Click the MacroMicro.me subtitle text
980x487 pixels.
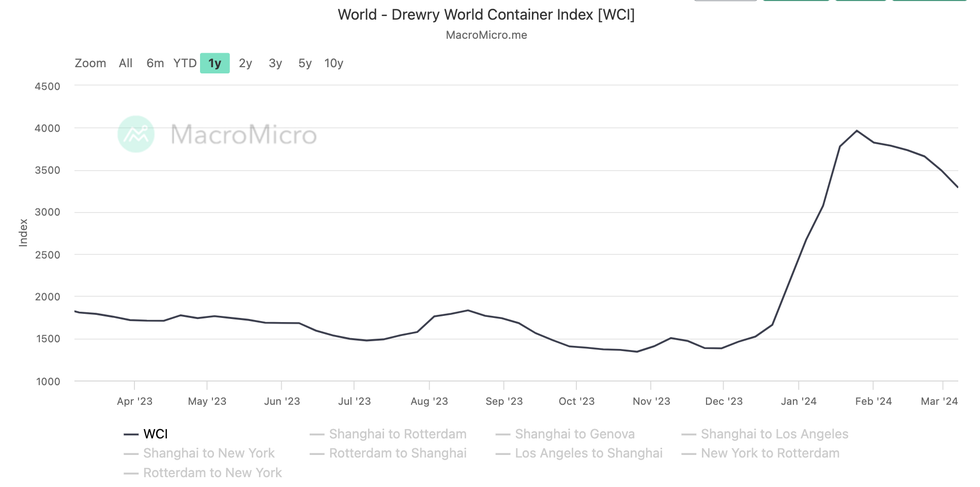point(486,35)
